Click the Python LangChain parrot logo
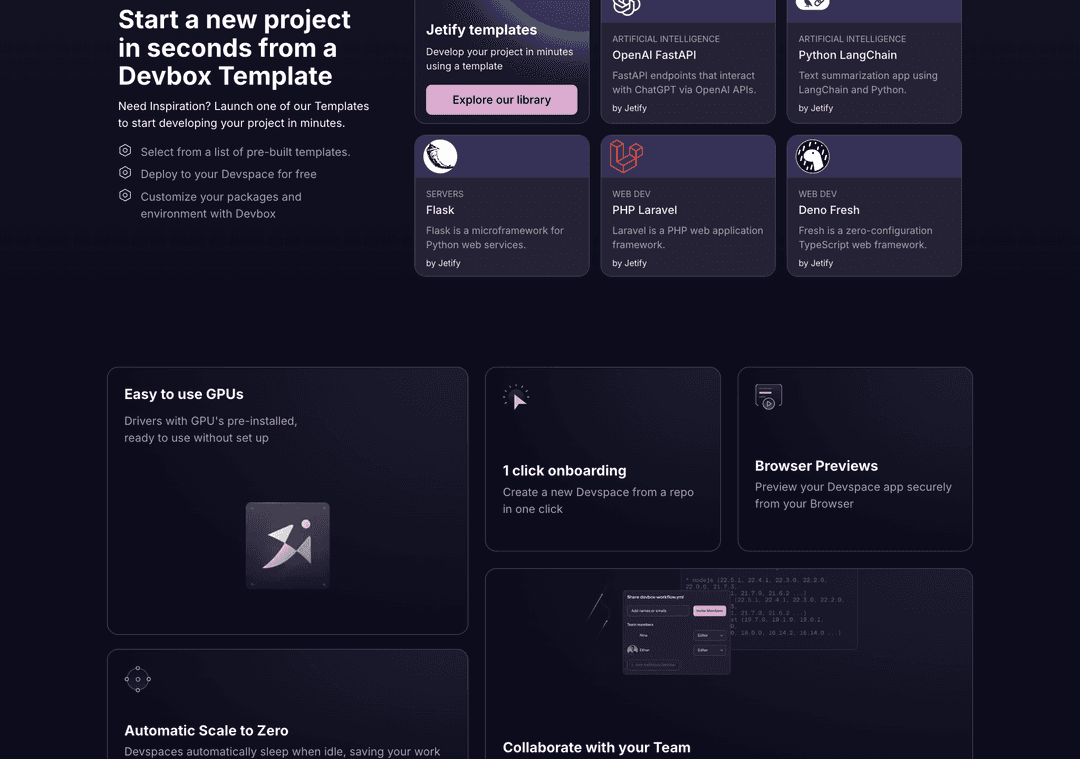 (812, 4)
